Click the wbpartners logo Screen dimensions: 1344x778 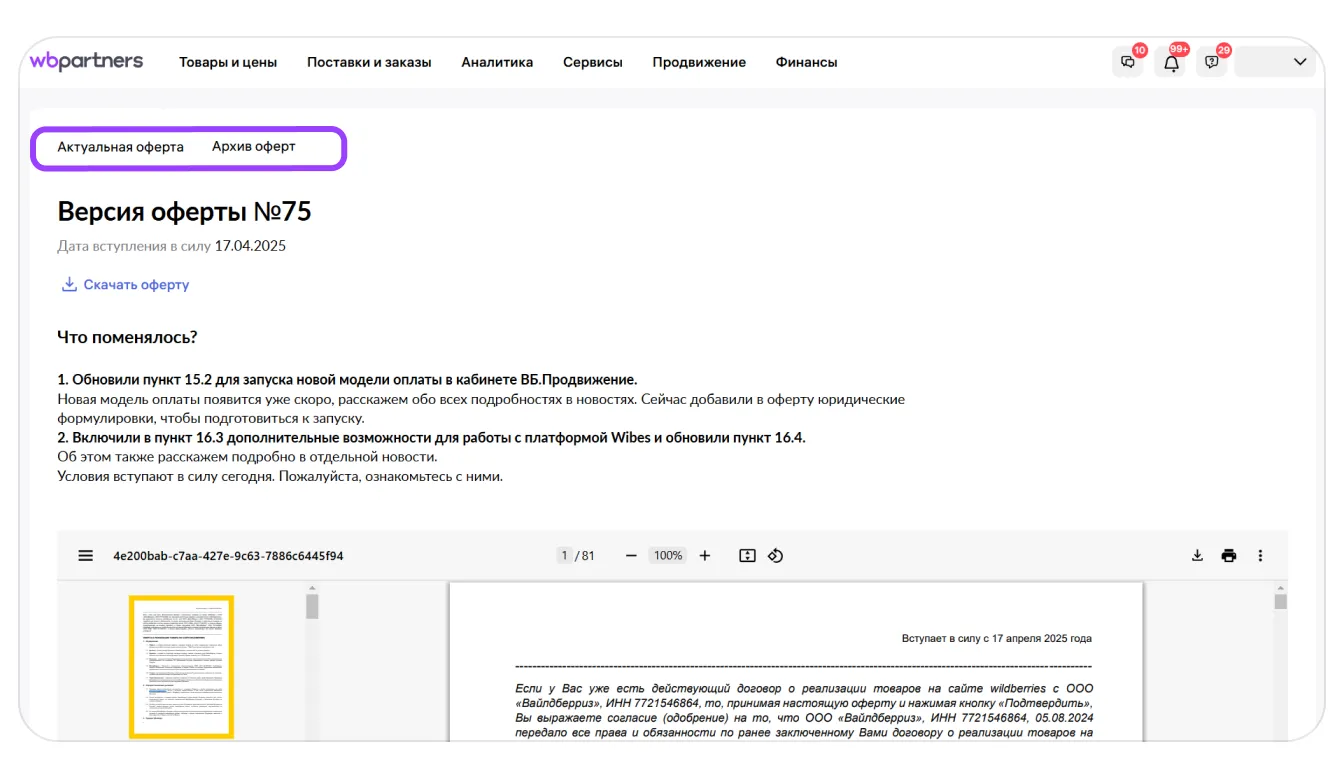pos(86,61)
